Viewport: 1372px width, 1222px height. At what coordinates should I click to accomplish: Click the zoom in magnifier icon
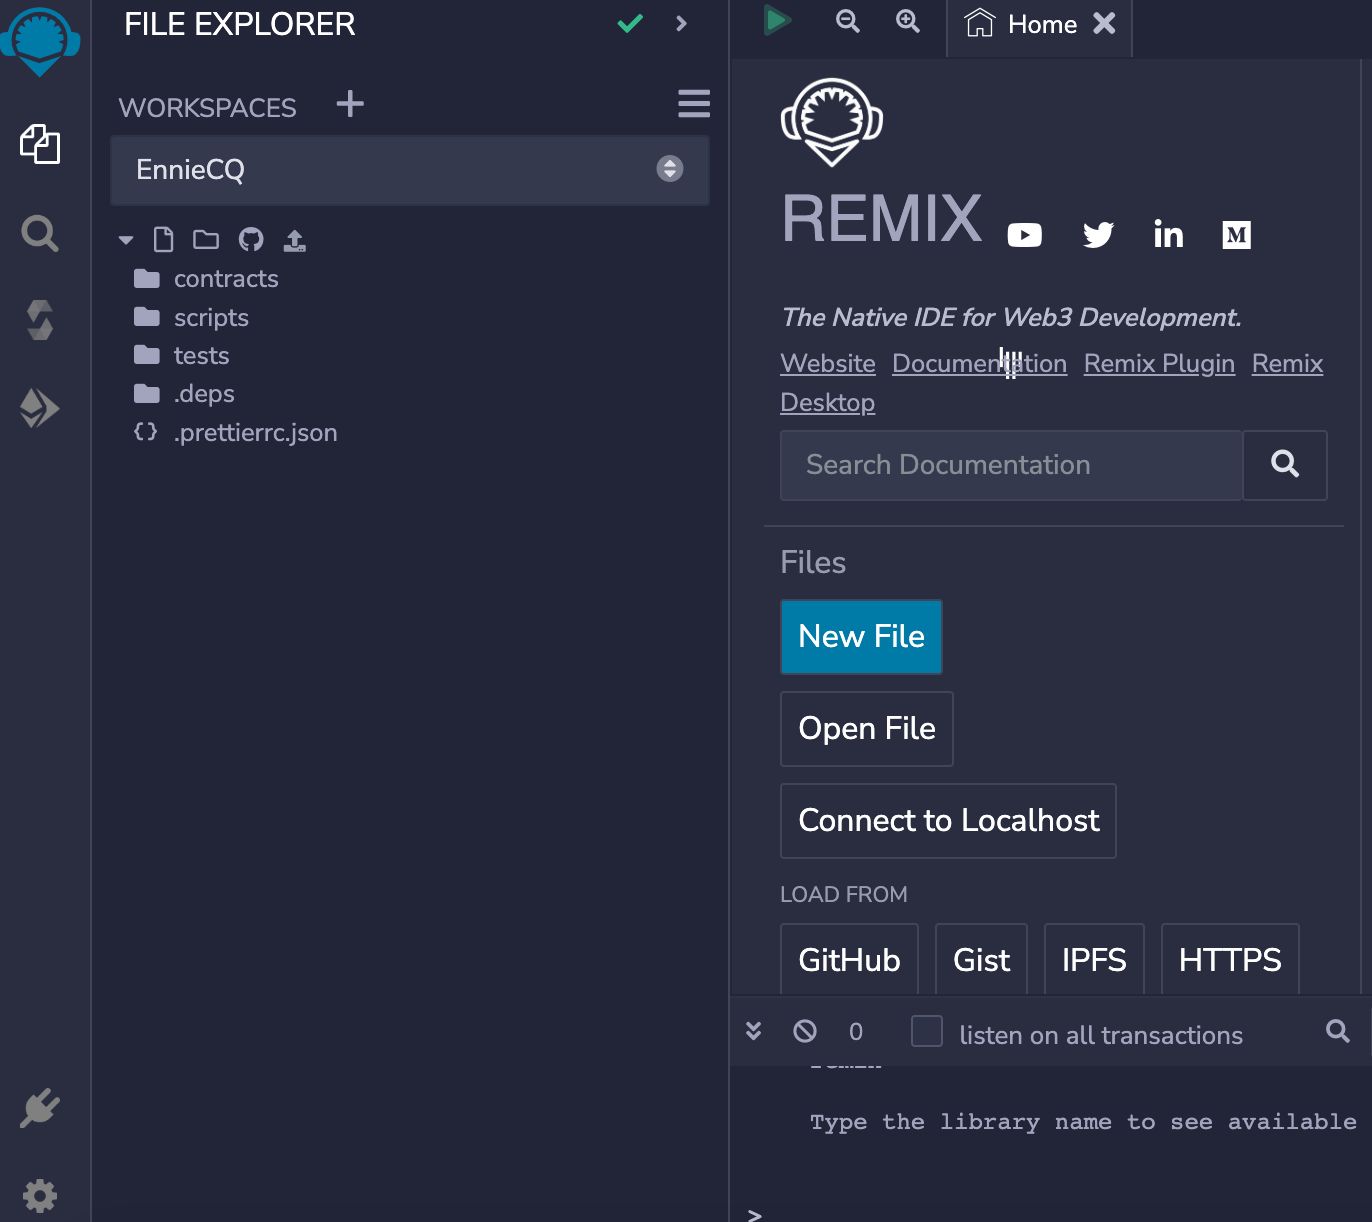908,21
